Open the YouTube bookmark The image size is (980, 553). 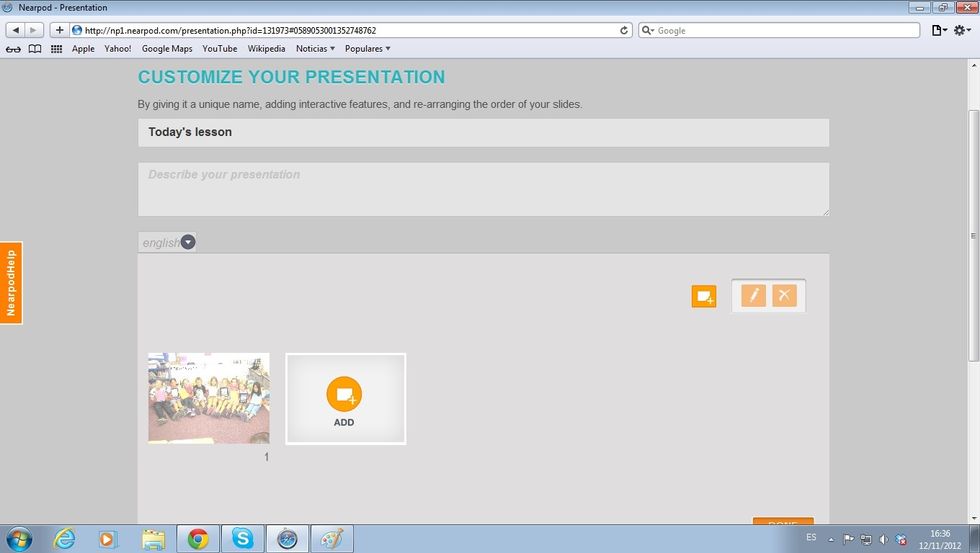pos(219,49)
